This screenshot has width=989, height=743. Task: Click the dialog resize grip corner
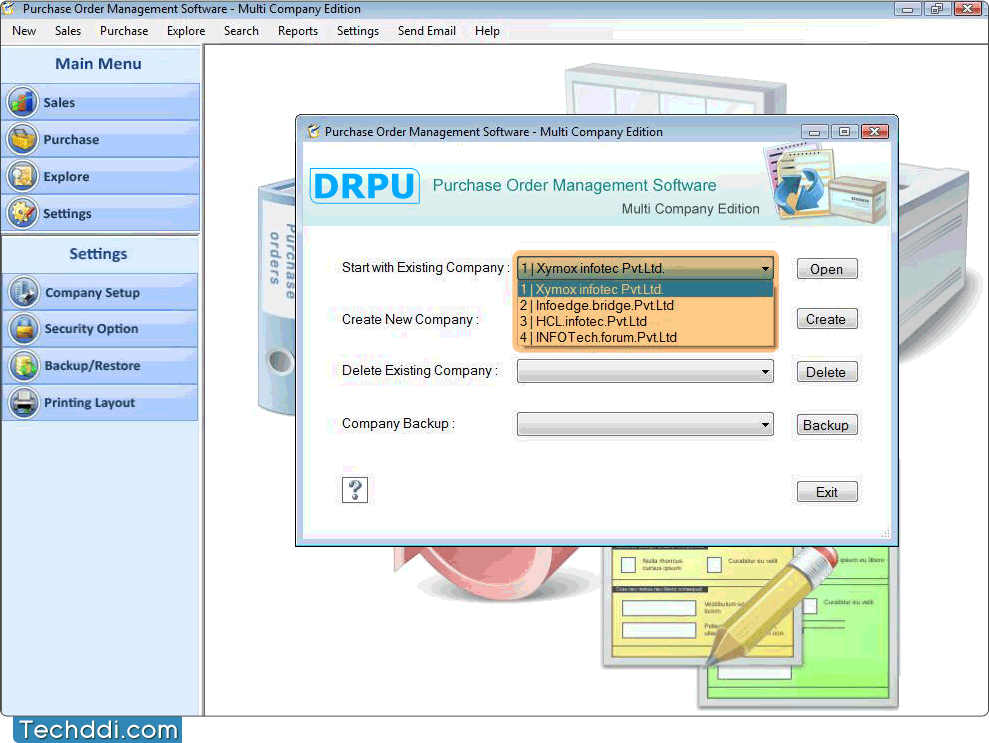(x=886, y=534)
